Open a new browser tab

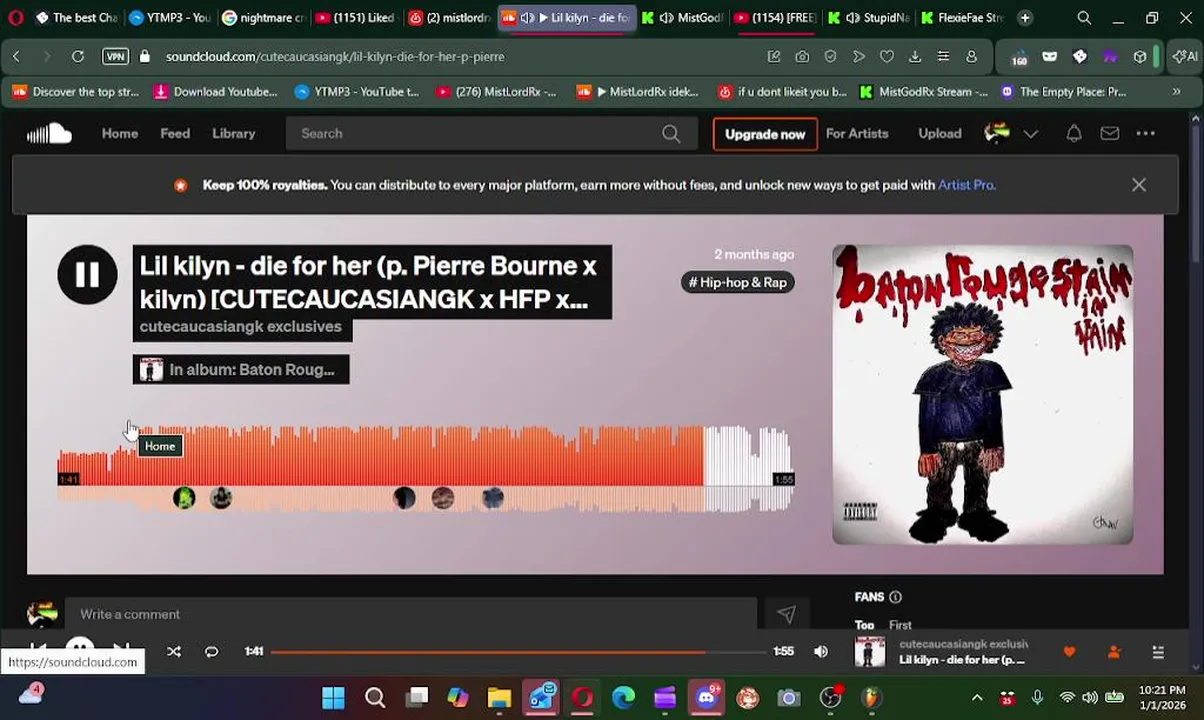[x=1025, y=17]
